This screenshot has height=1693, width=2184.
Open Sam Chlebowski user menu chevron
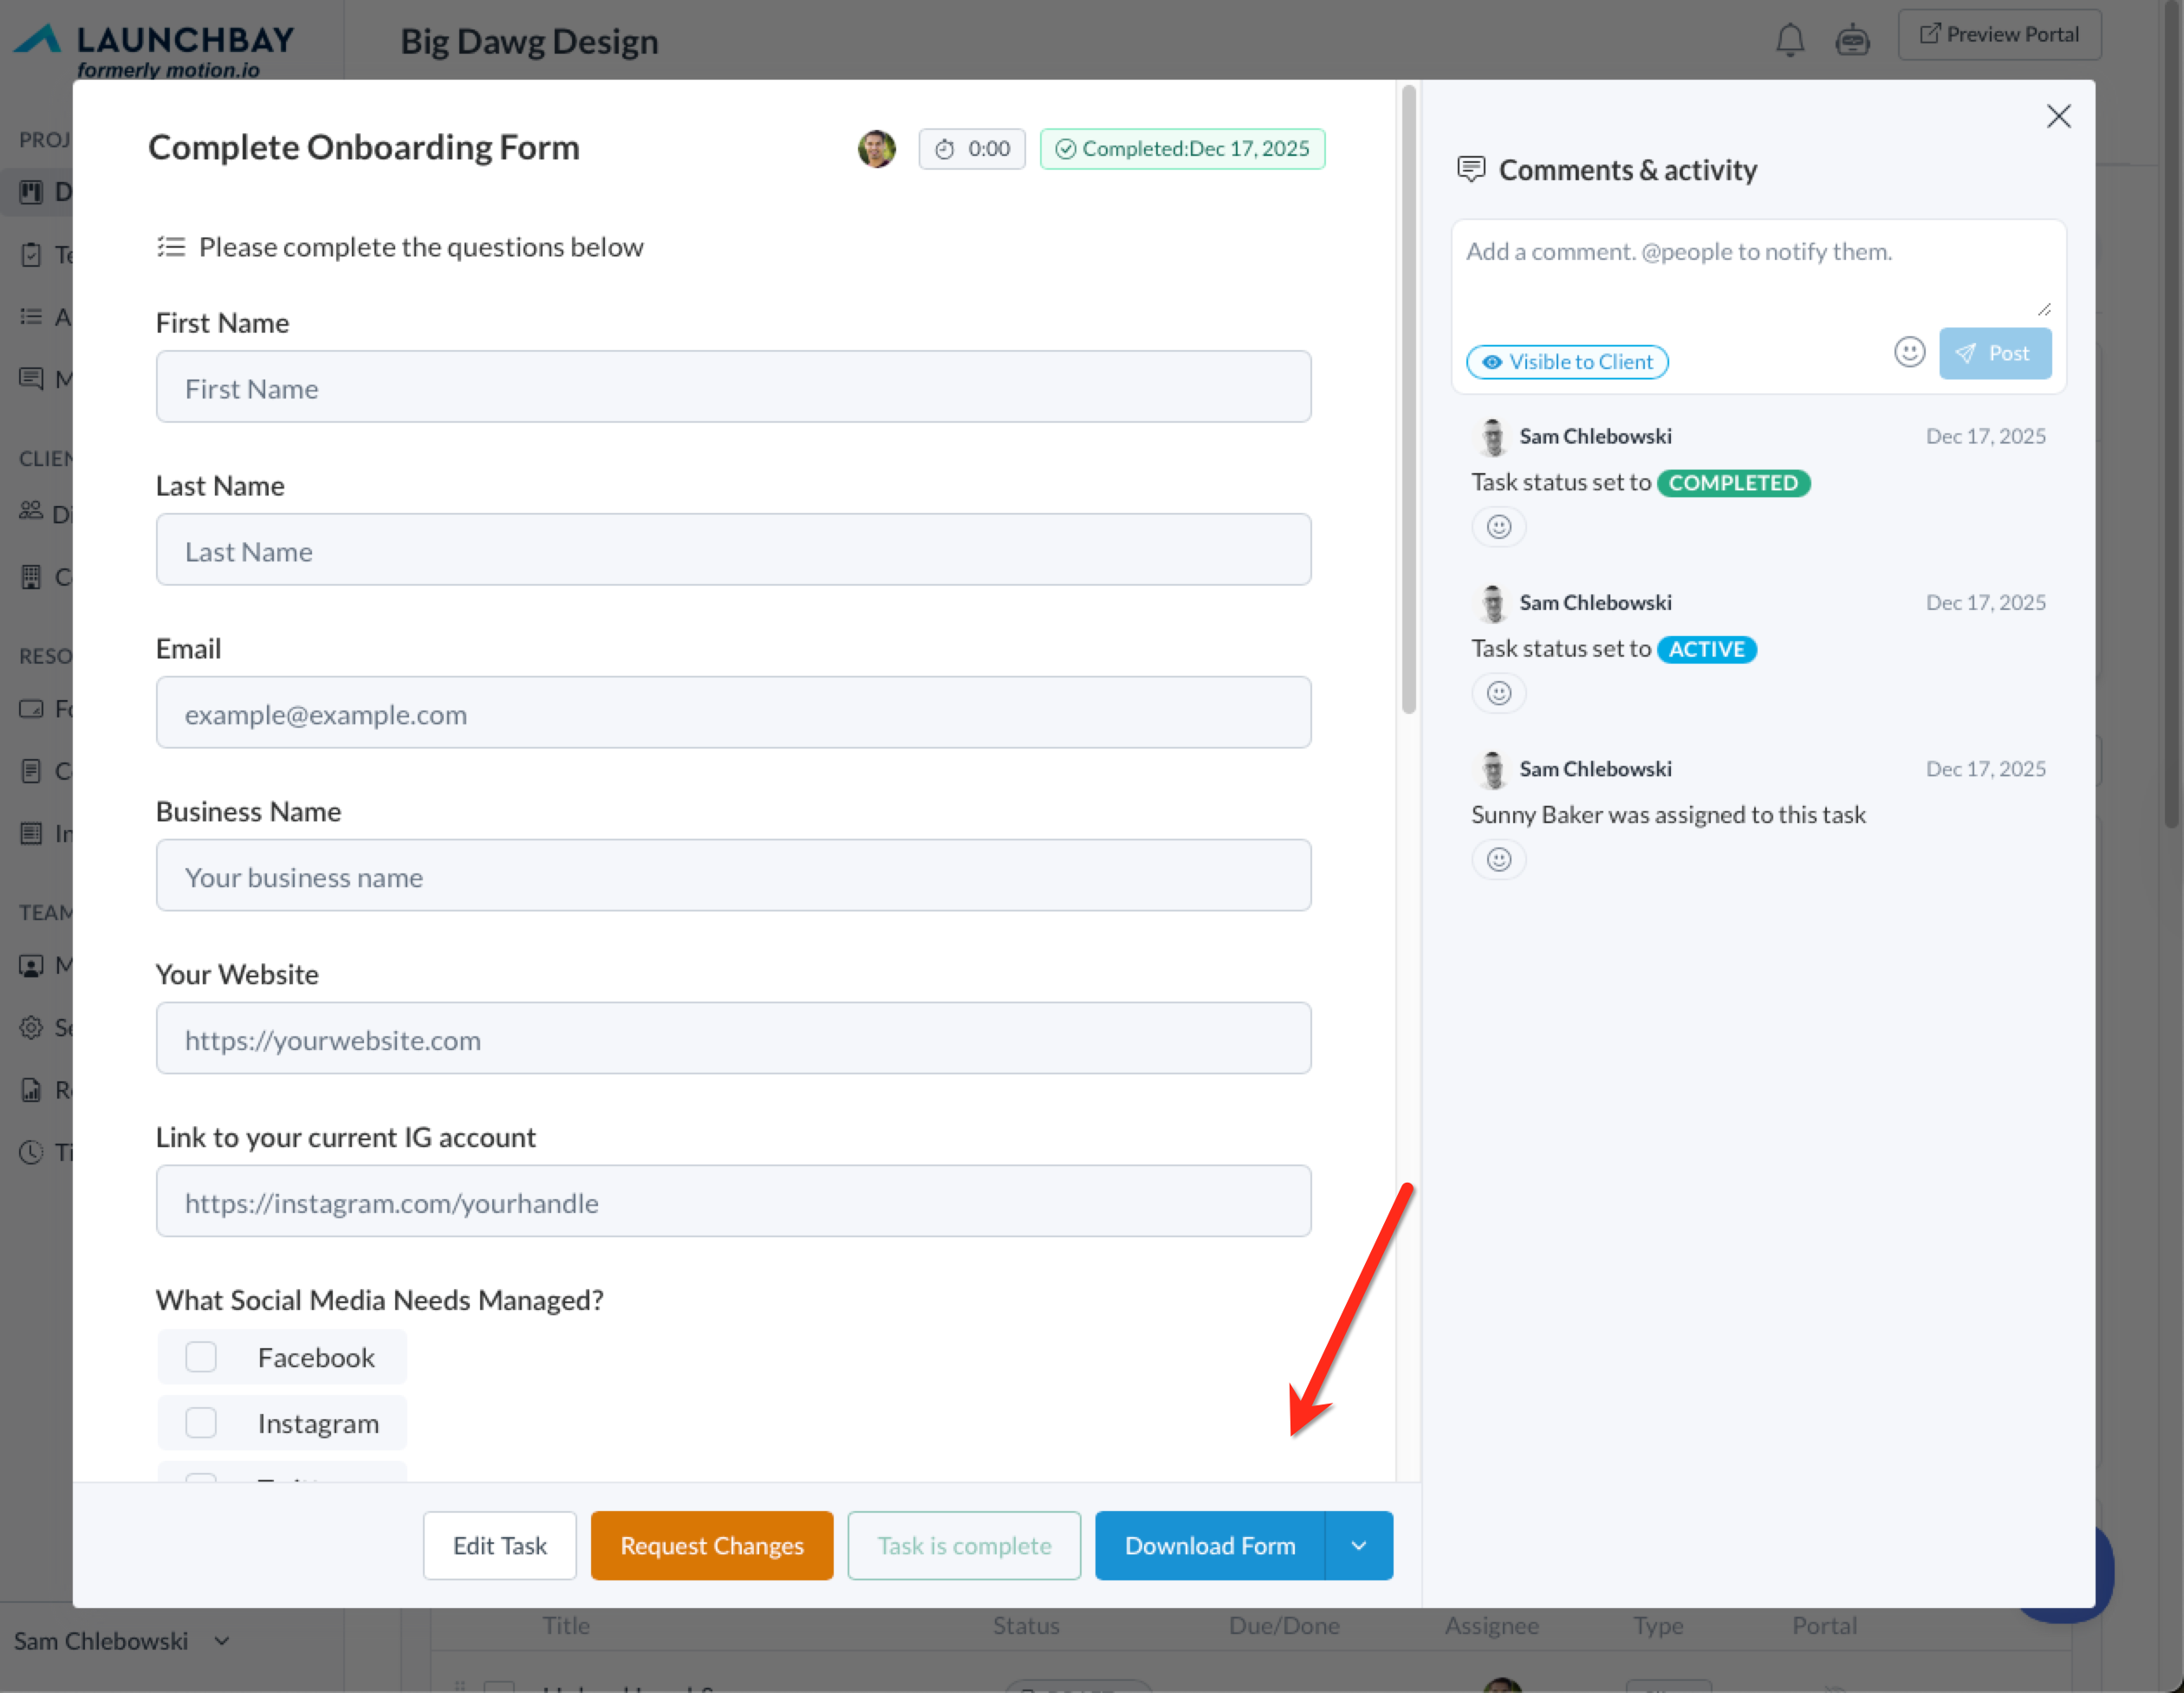(222, 1641)
